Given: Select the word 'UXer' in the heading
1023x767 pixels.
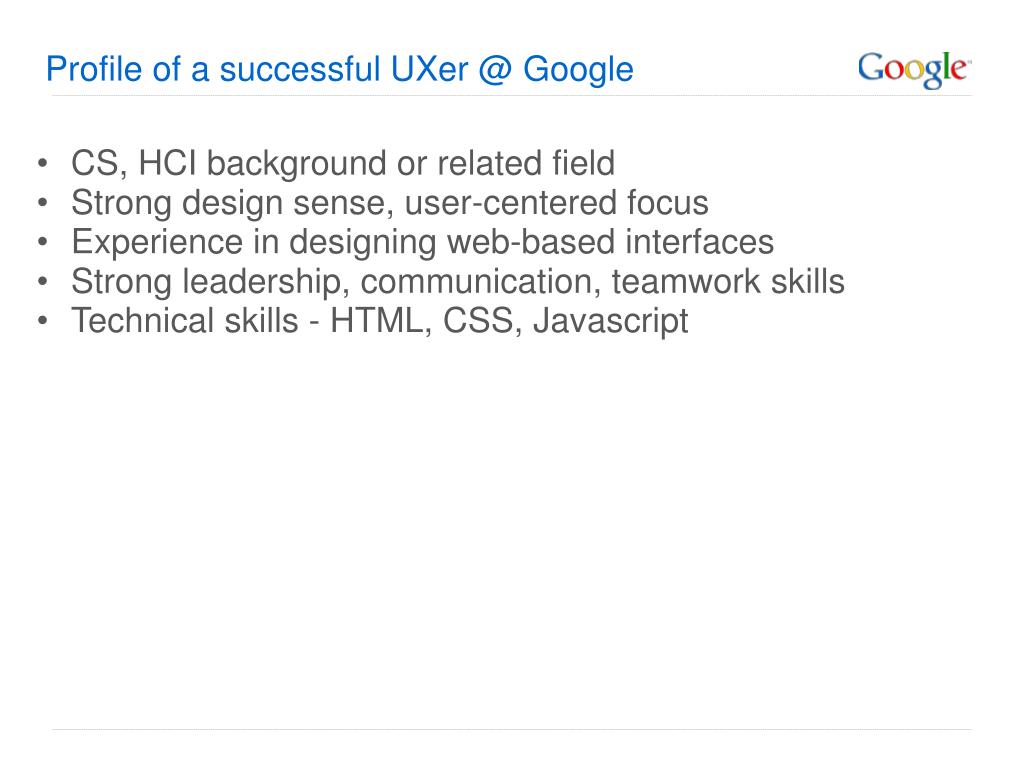Looking at the screenshot, I should tap(429, 69).
